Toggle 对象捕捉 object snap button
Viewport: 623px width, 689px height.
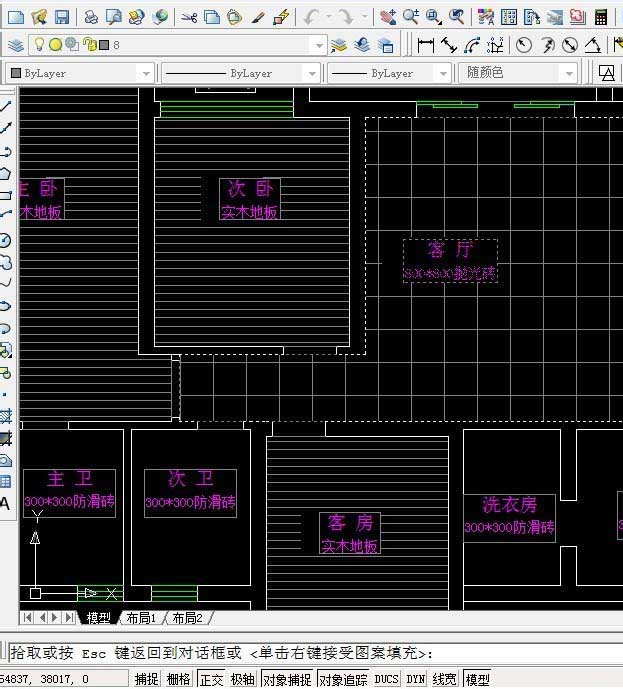coord(286,679)
